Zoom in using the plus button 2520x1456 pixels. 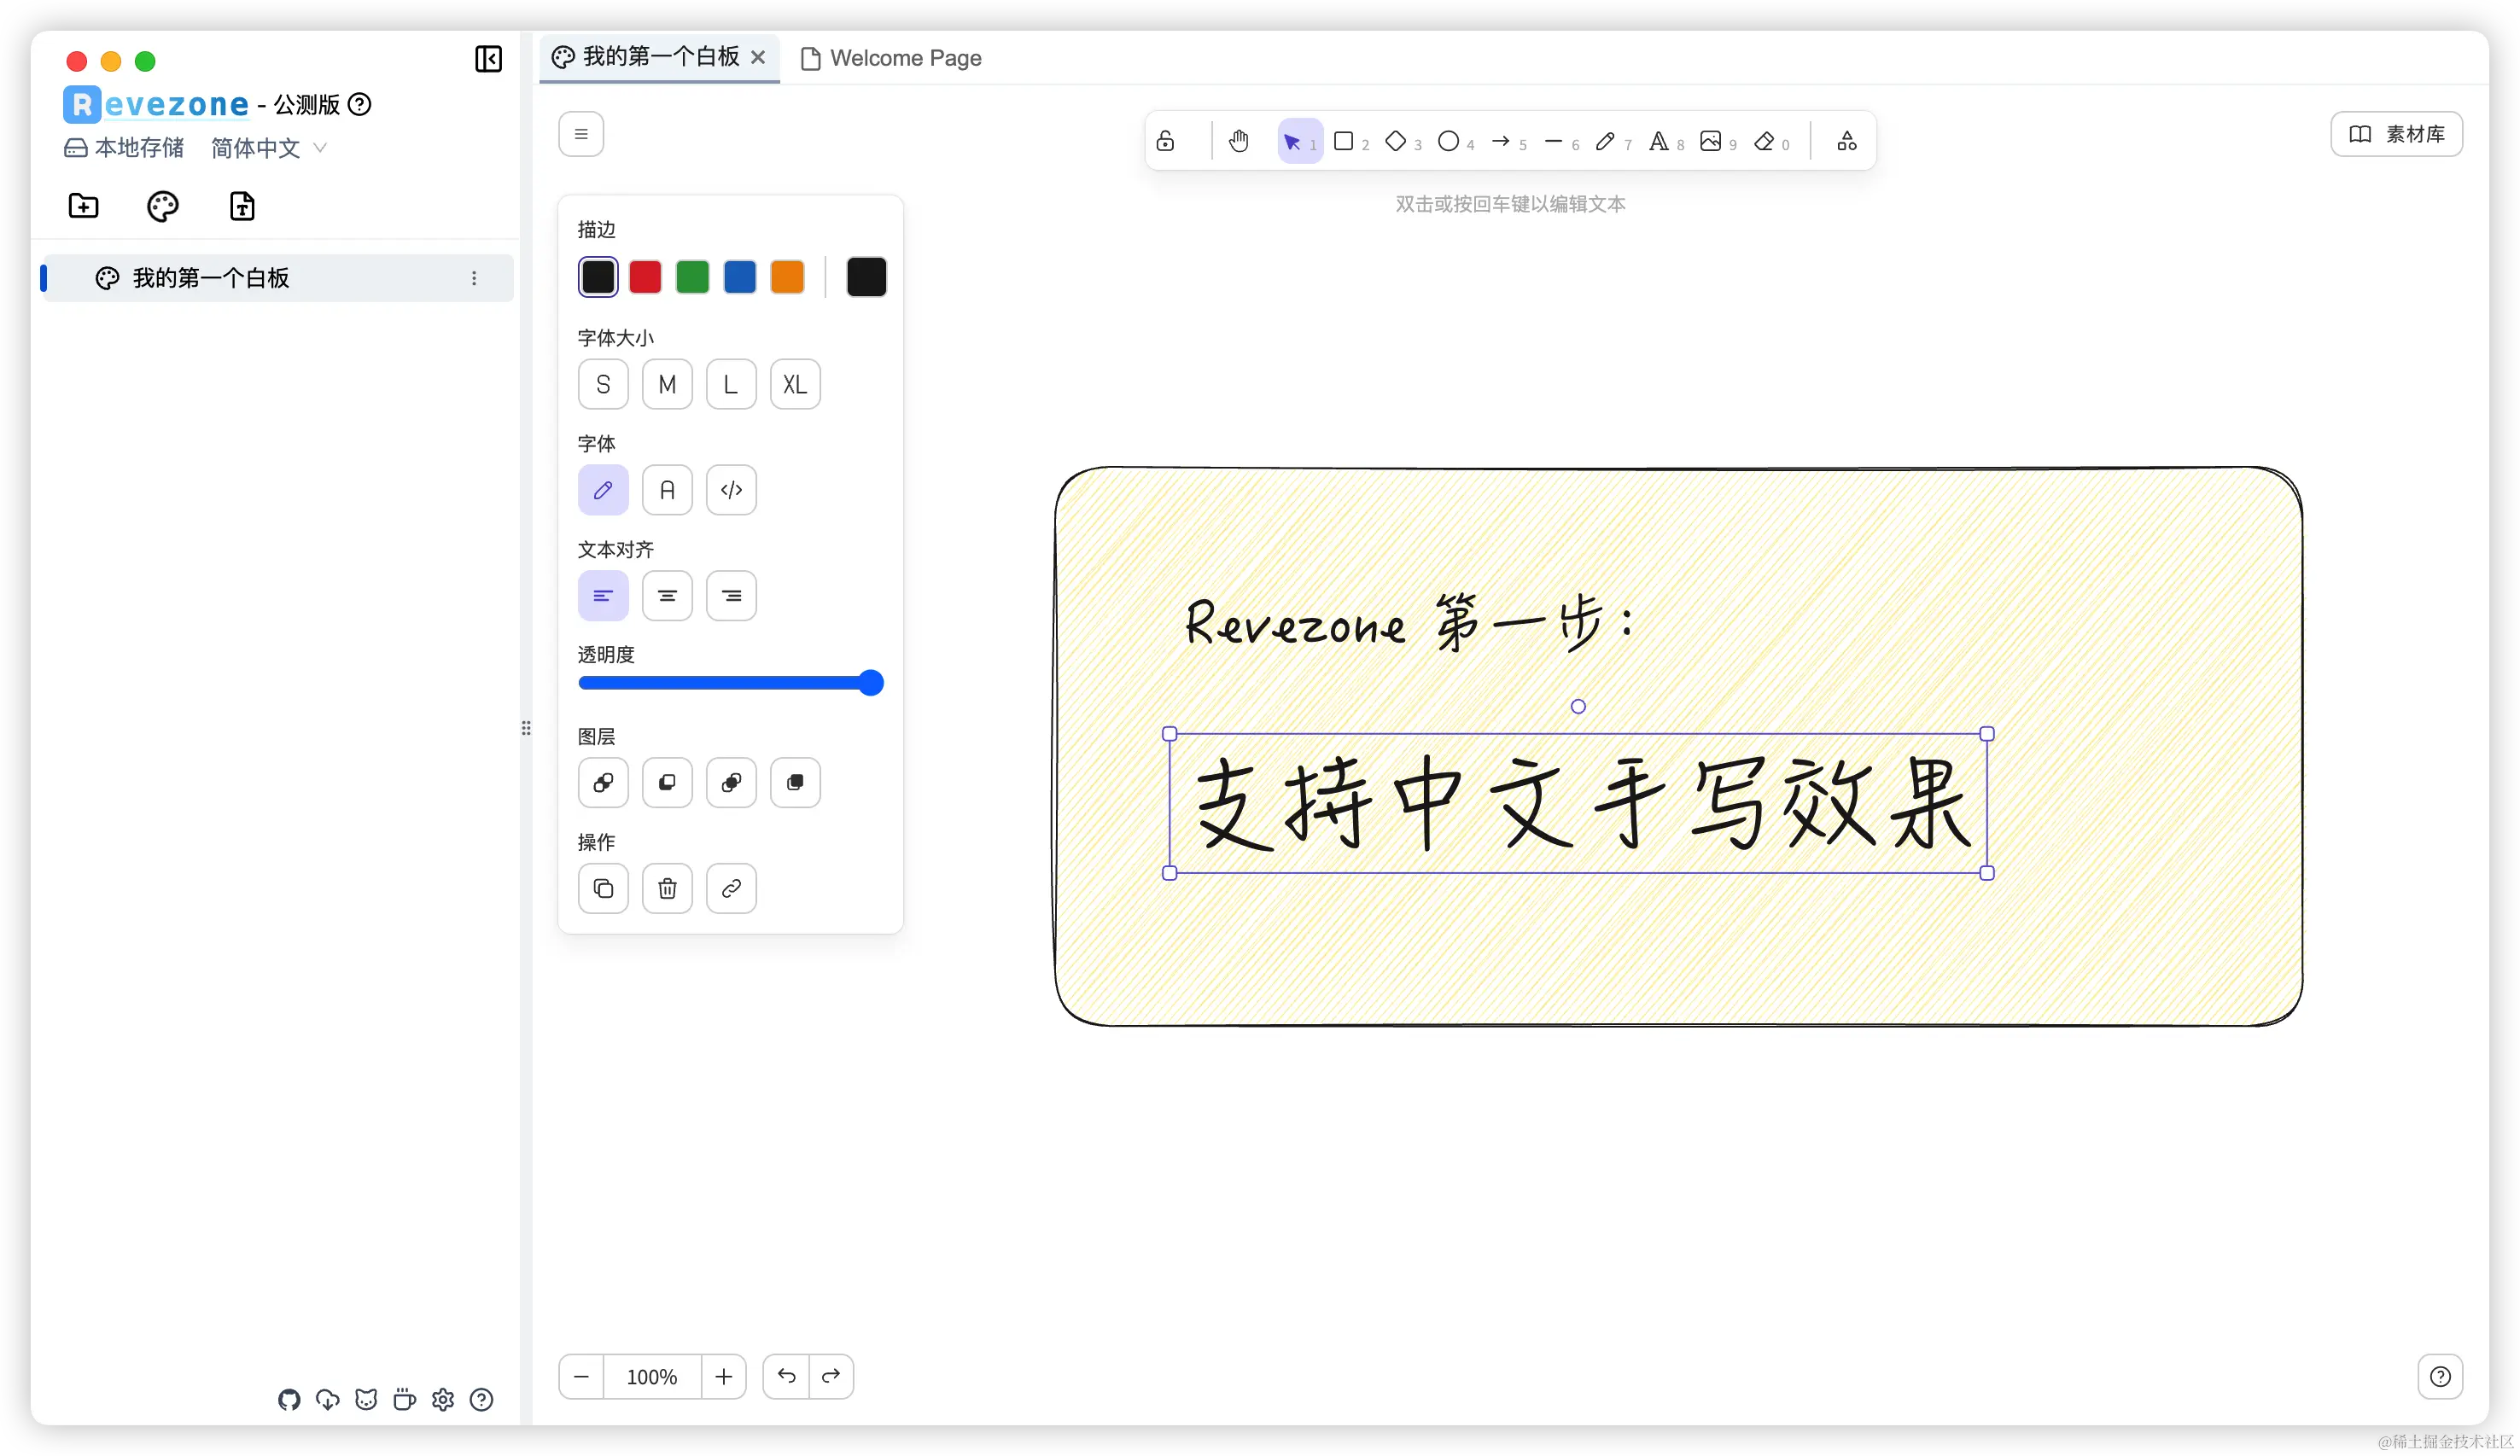[x=724, y=1376]
